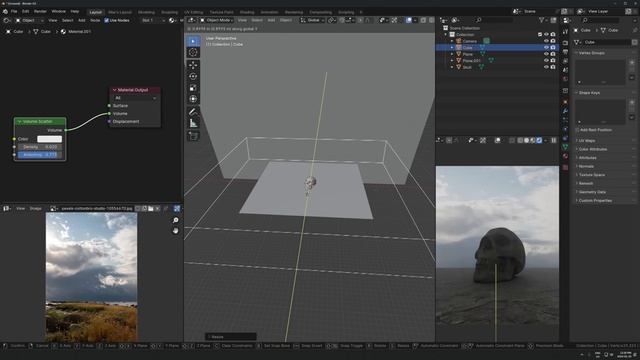Screen dimensions: 640x360
Task: Toggle the Use Nodes checkbox
Action: tap(107, 20)
